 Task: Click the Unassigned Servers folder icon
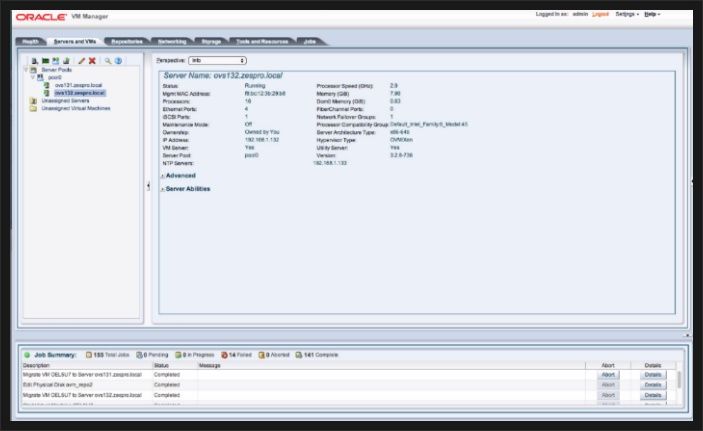point(33,100)
